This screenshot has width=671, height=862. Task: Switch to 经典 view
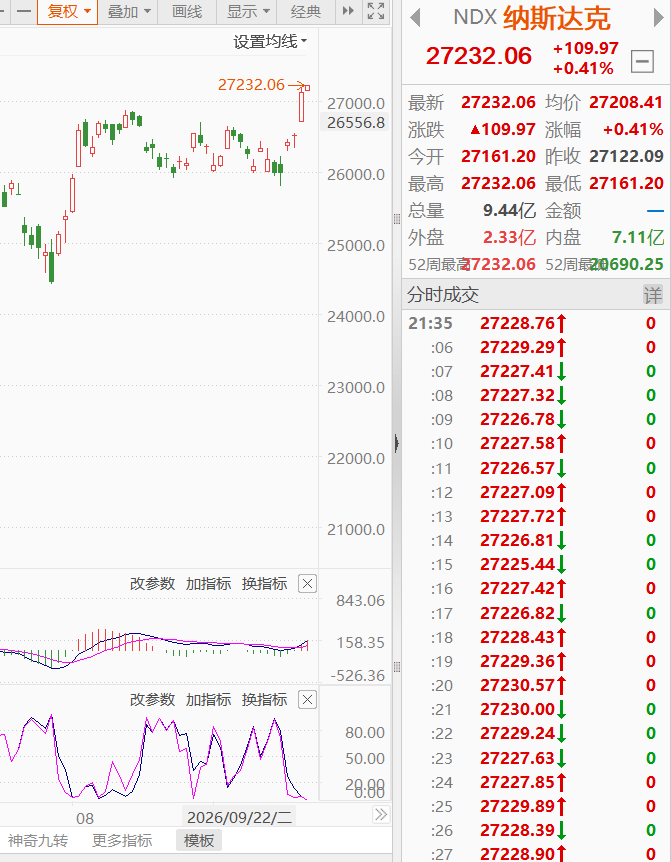click(306, 12)
